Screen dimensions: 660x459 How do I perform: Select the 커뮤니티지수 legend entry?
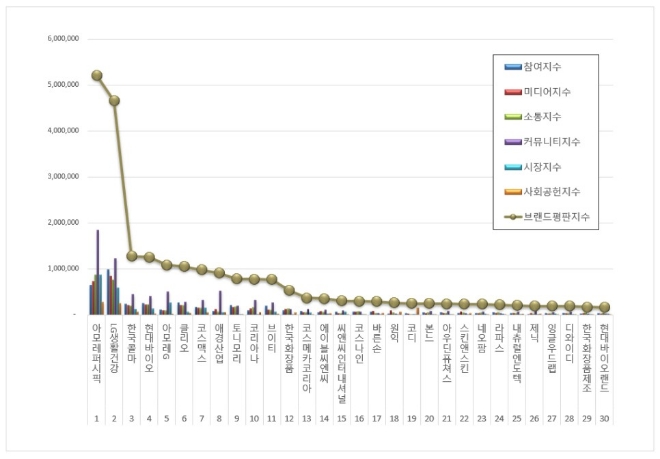(x=547, y=142)
